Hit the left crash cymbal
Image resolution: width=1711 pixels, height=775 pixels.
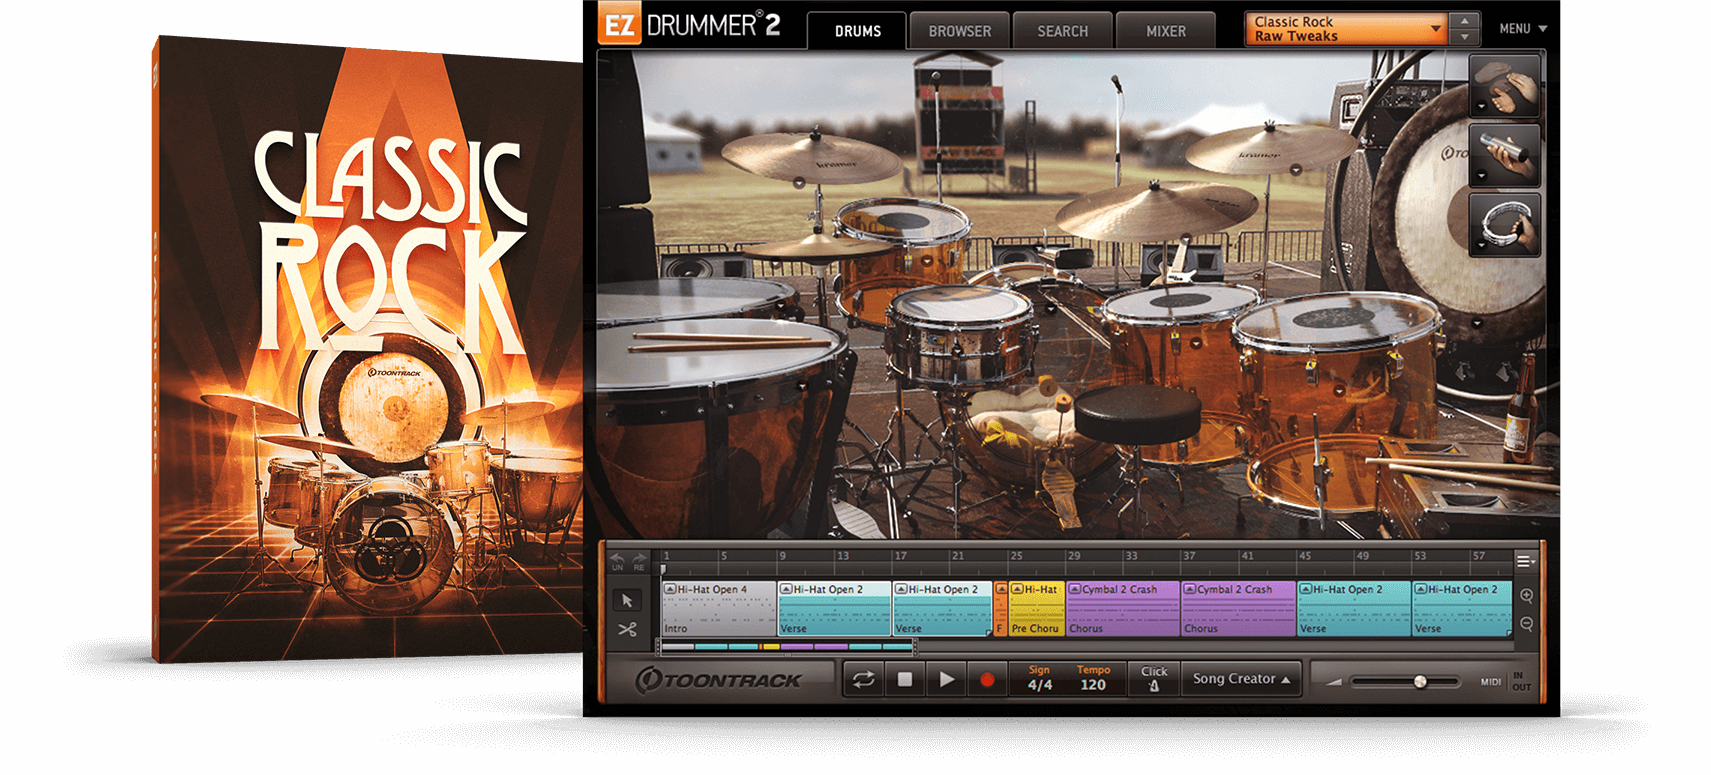point(812,157)
